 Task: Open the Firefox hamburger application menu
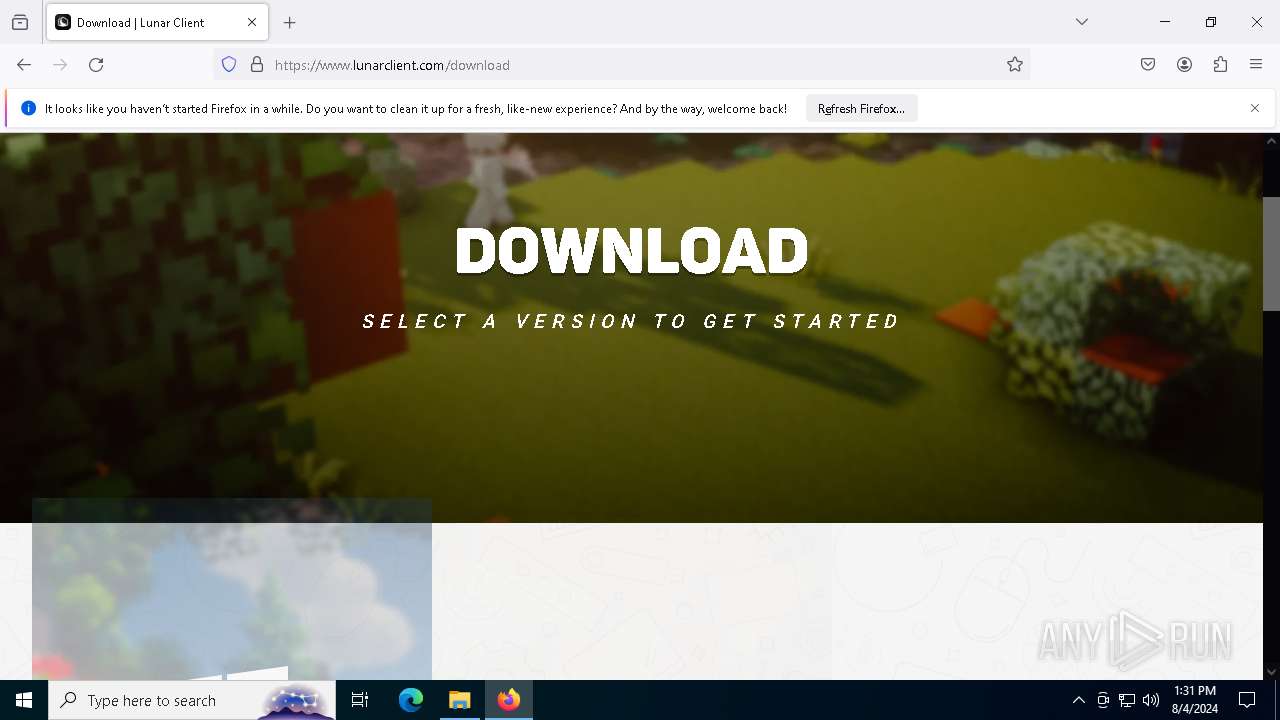click(x=1256, y=65)
